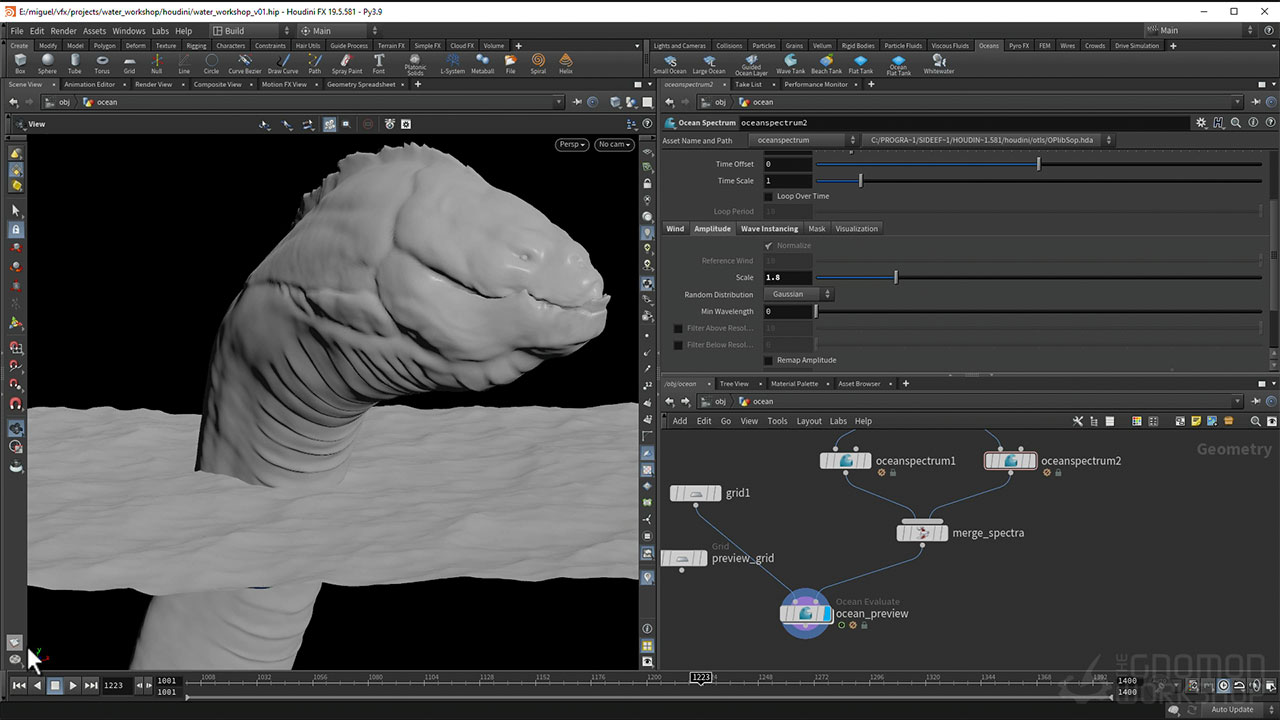Screen dimensions: 1280x720
Task: Check the Filter Above Resolution option
Action: pos(678,328)
